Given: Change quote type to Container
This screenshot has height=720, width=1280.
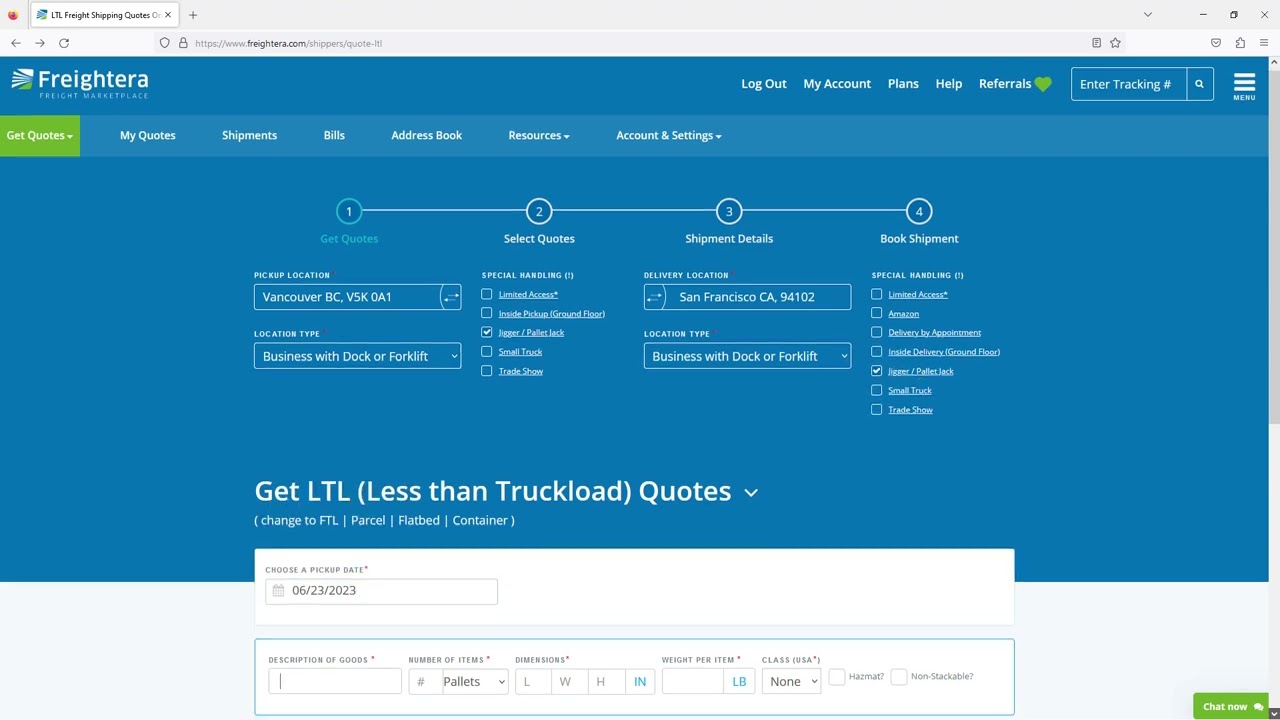Looking at the screenshot, I should (480, 520).
